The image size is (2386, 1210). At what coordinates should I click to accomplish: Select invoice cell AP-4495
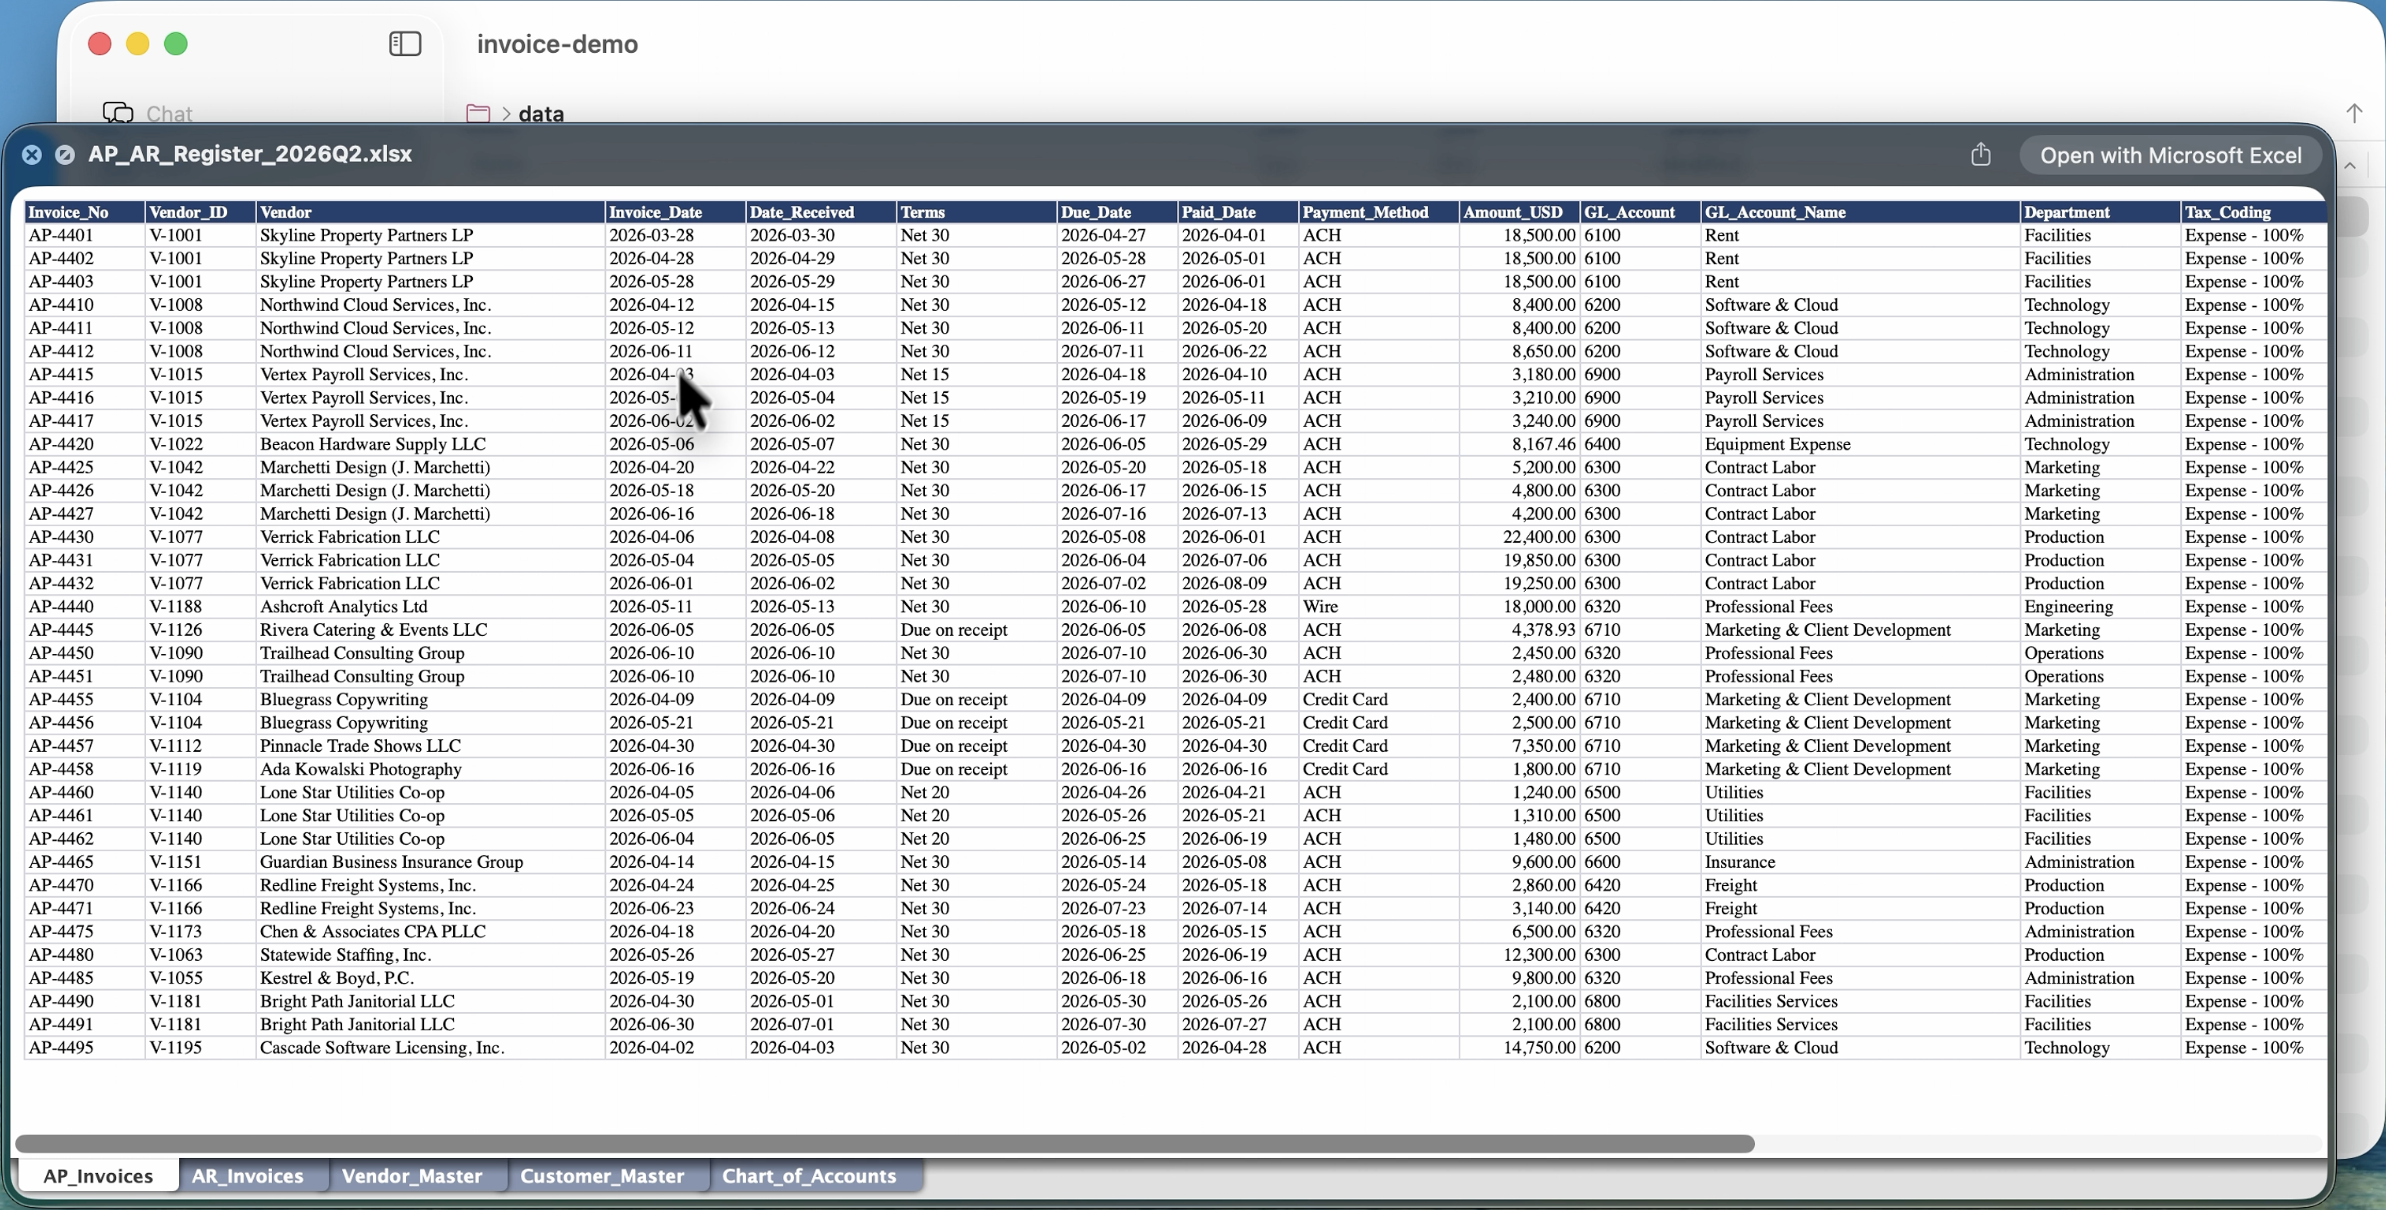(84, 1047)
